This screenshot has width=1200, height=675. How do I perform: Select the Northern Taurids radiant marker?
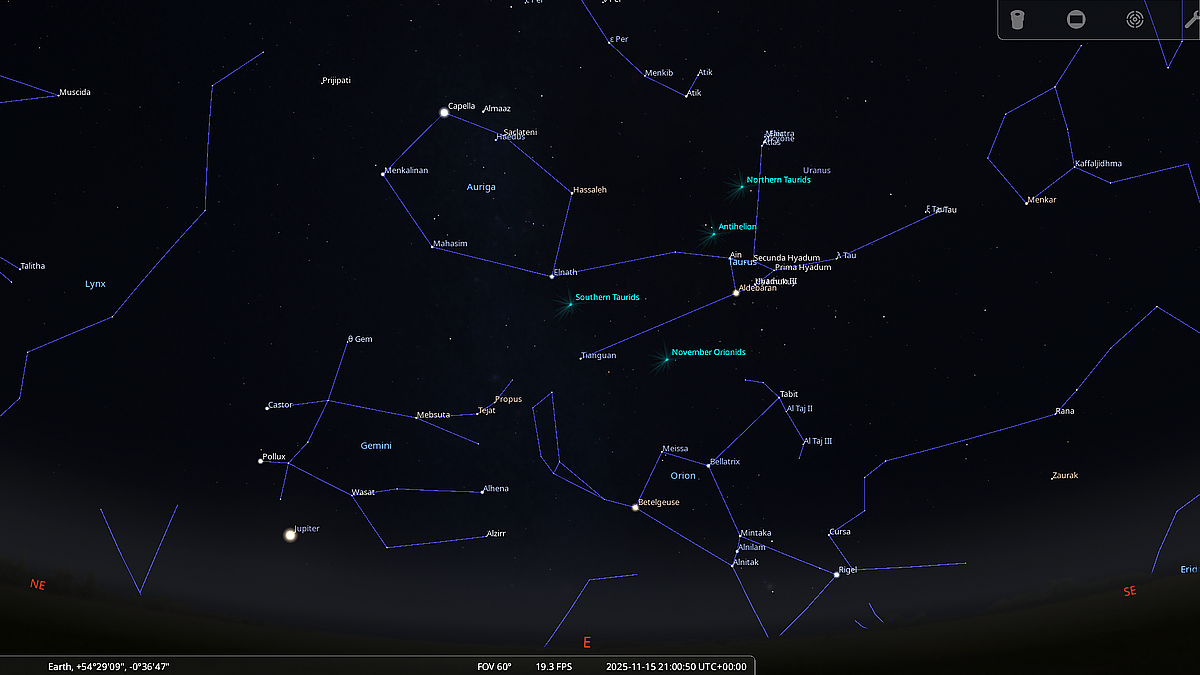click(x=741, y=186)
